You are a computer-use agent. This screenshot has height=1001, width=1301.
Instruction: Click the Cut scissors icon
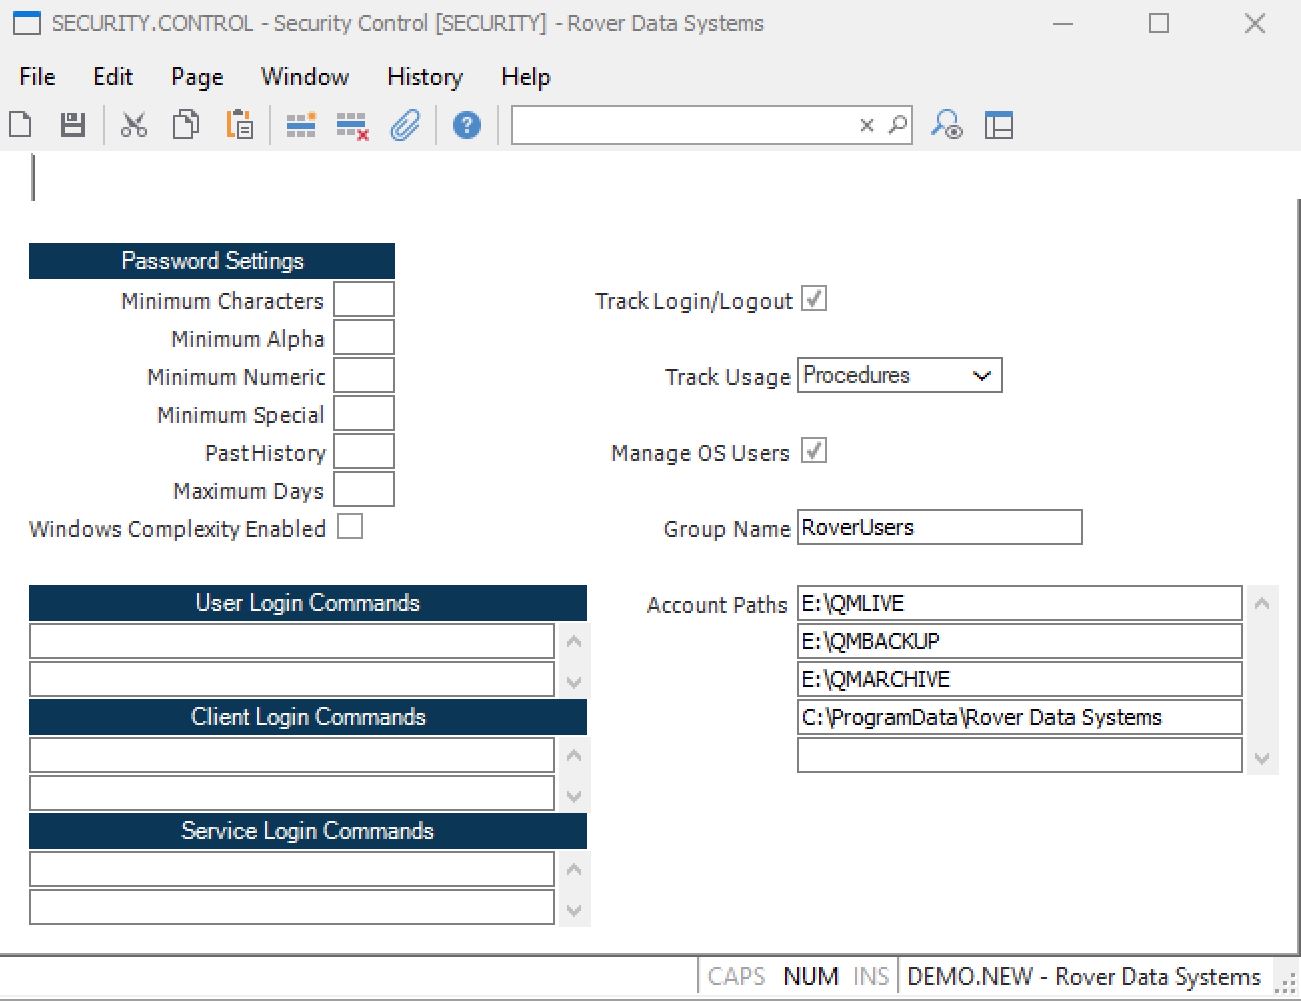(x=133, y=125)
